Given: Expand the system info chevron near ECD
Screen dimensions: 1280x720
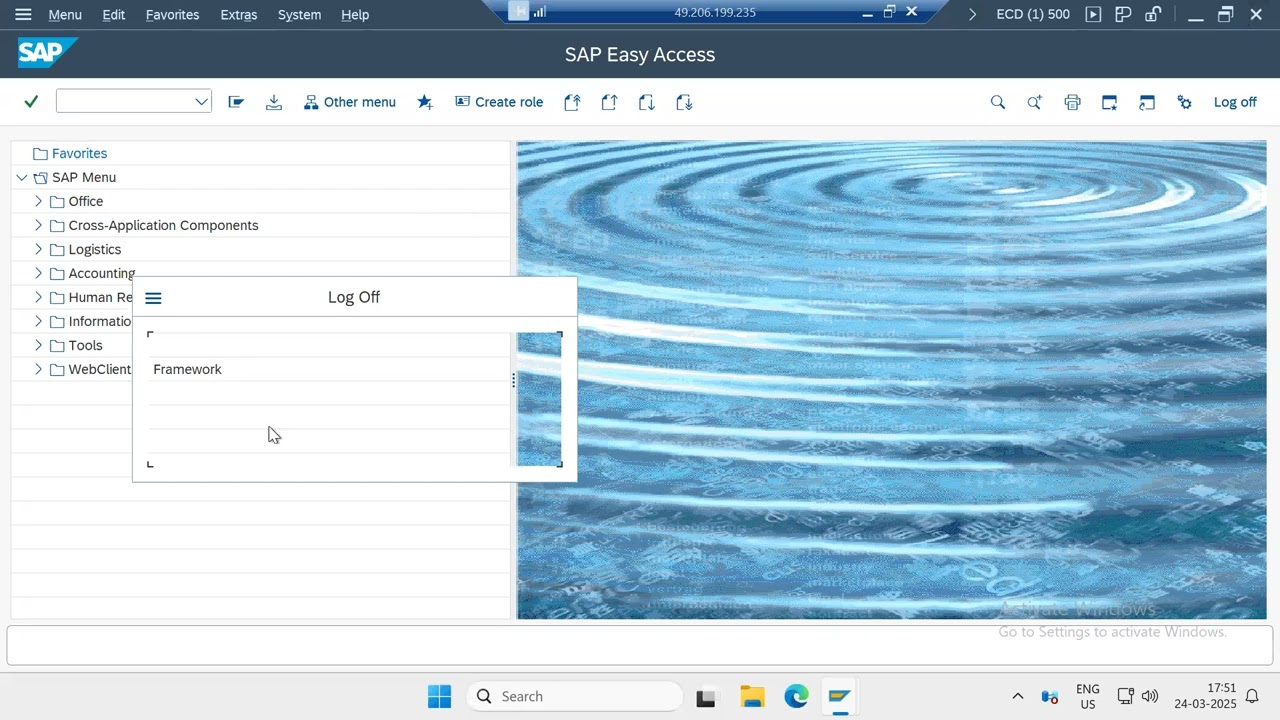Looking at the screenshot, I should pyautogui.click(x=972, y=14).
